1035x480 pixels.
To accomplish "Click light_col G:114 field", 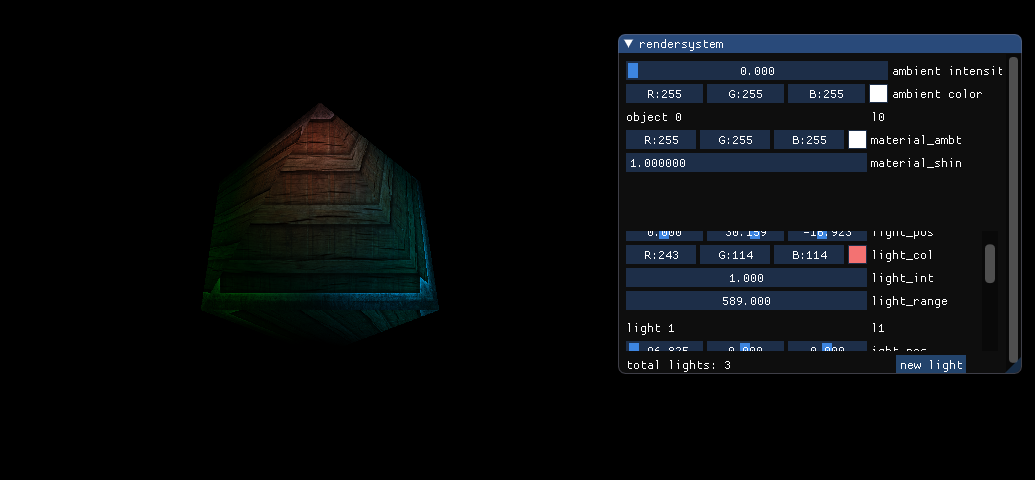I will coord(735,255).
